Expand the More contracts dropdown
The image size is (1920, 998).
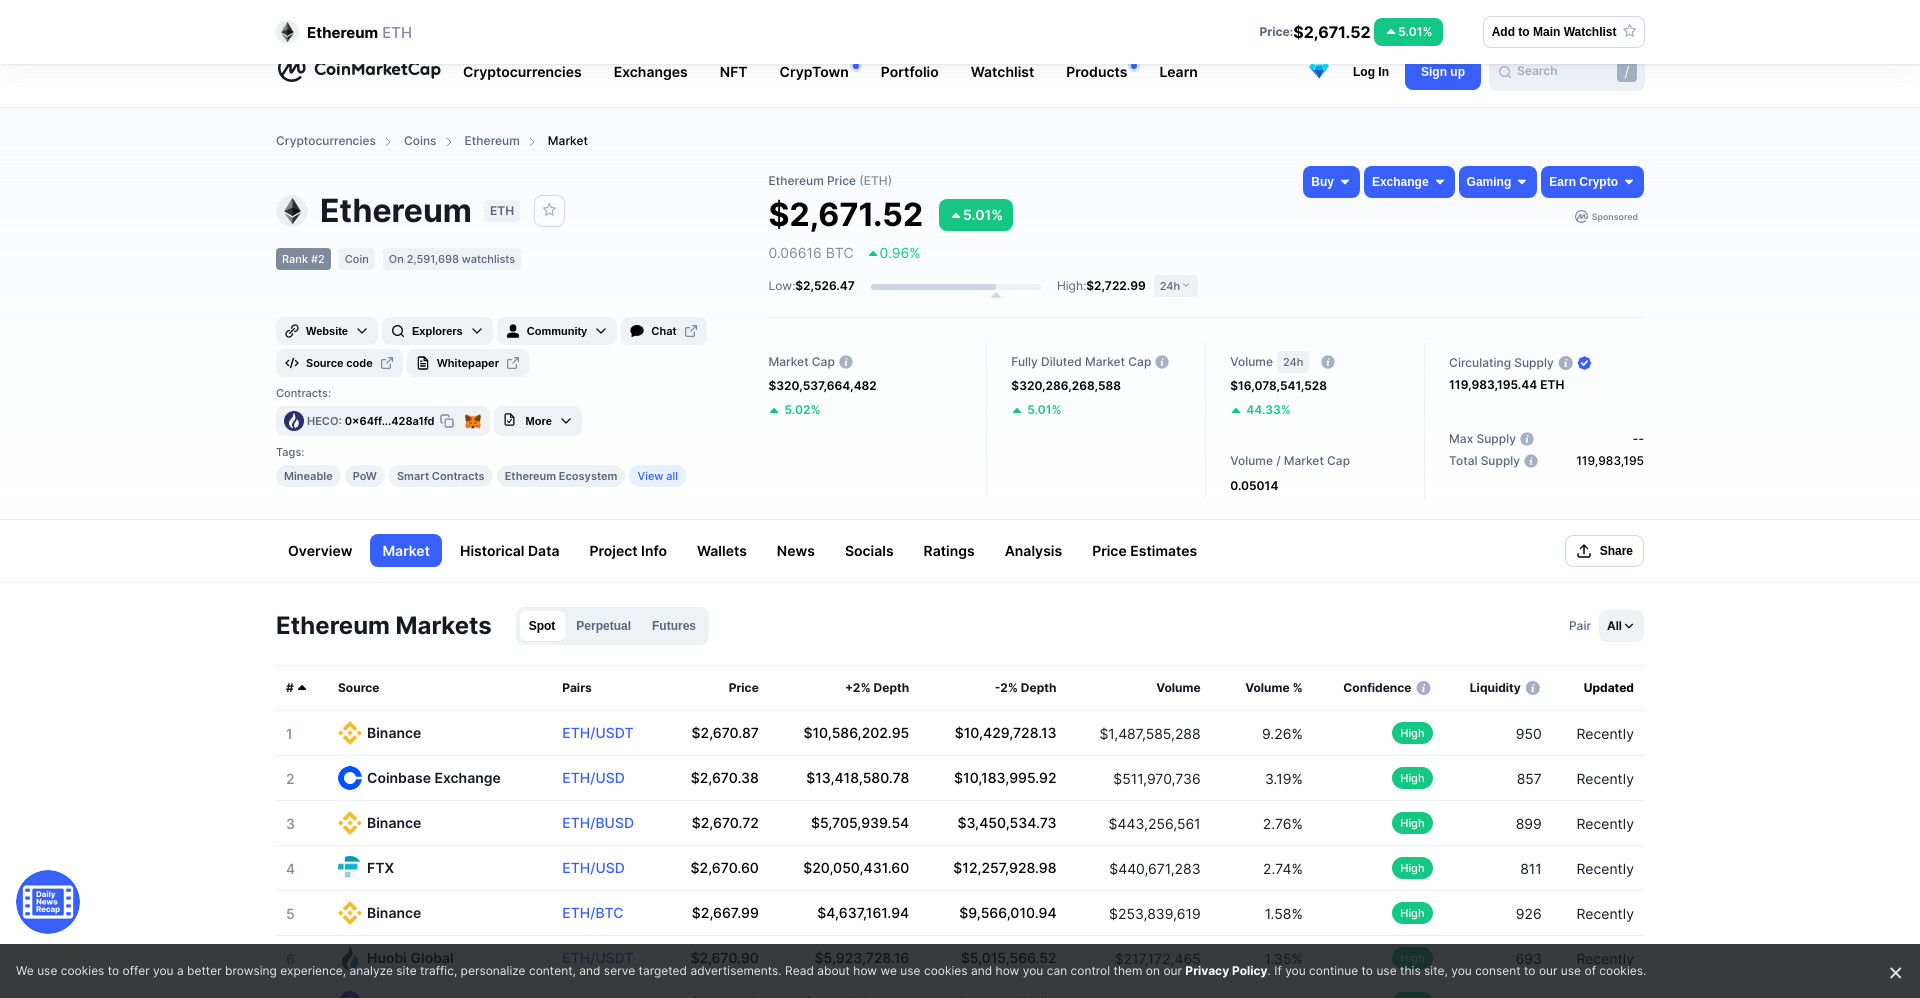[x=538, y=421]
